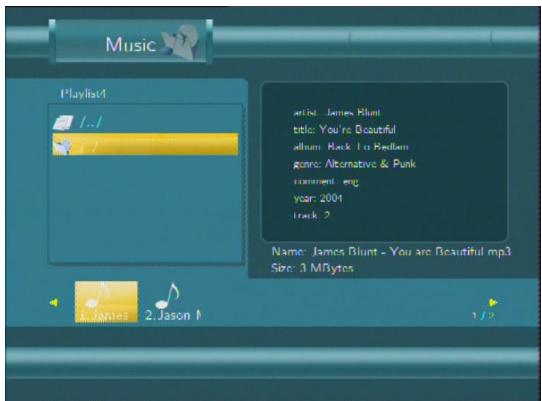Select the highlighted yellow playlist row
542x401 pixels.
tap(145, 144)
